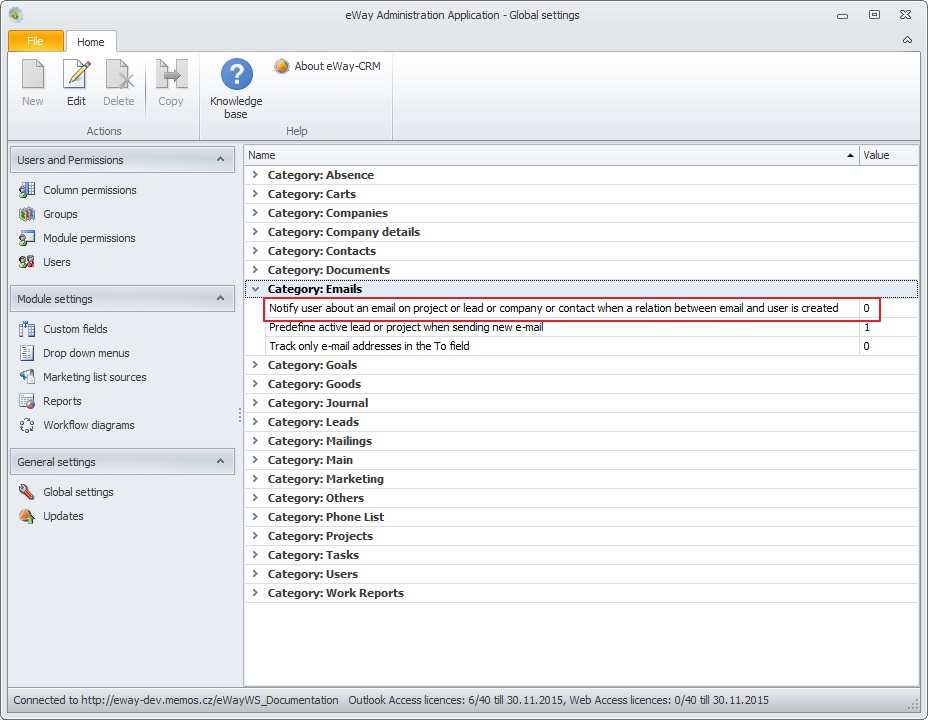Expand Category: Journal
The height and width of the screenshot is (720, 928).
tap(255, 402)
